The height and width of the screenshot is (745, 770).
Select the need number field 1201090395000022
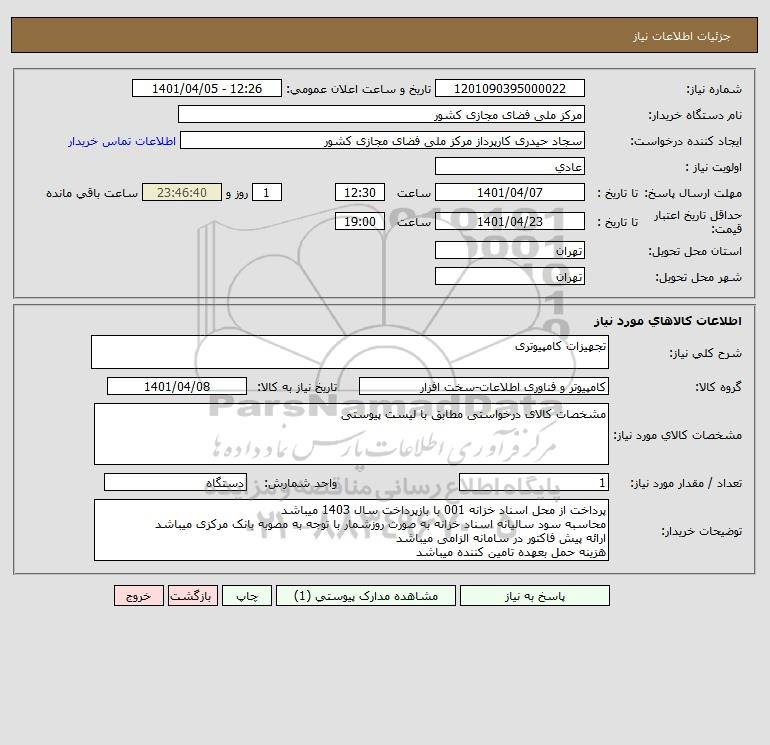(x=510, y=88)
